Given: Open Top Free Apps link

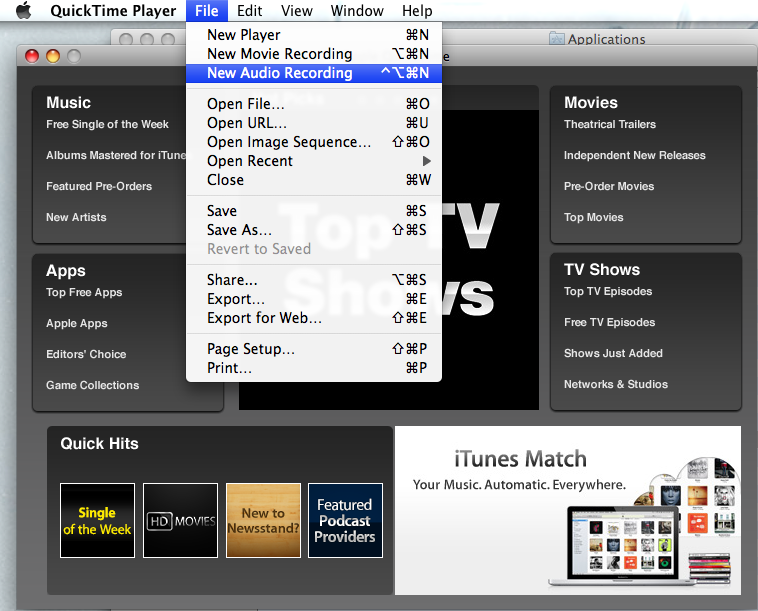Looking at the screenshot, I should (84, 292).
